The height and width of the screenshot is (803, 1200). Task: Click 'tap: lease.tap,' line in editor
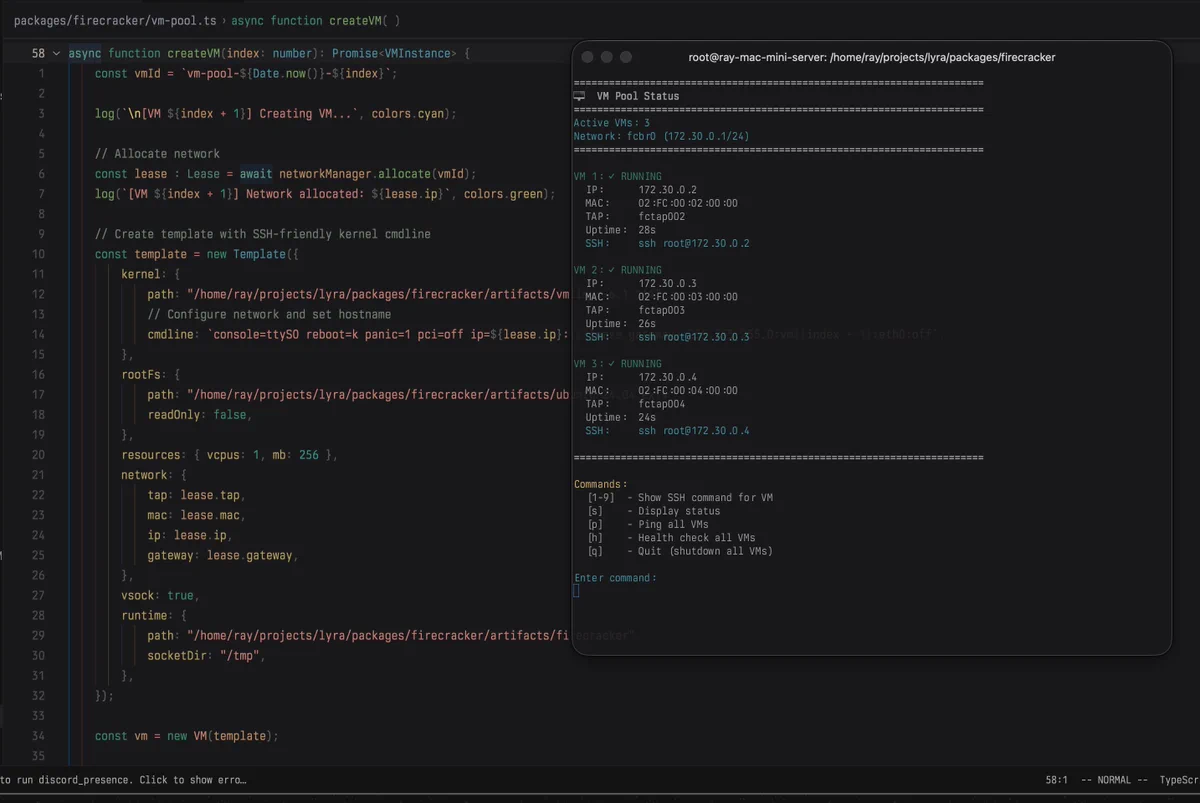tap(196, 495)
